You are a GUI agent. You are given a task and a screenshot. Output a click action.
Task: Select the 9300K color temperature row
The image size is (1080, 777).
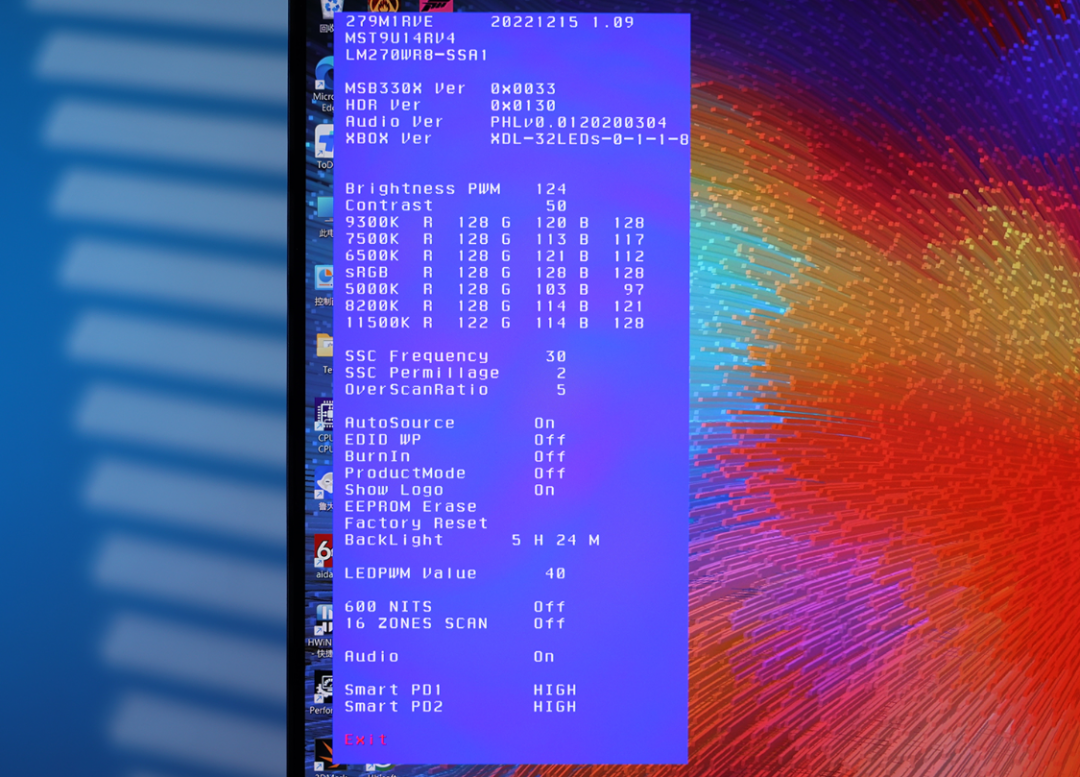[495, 222]
